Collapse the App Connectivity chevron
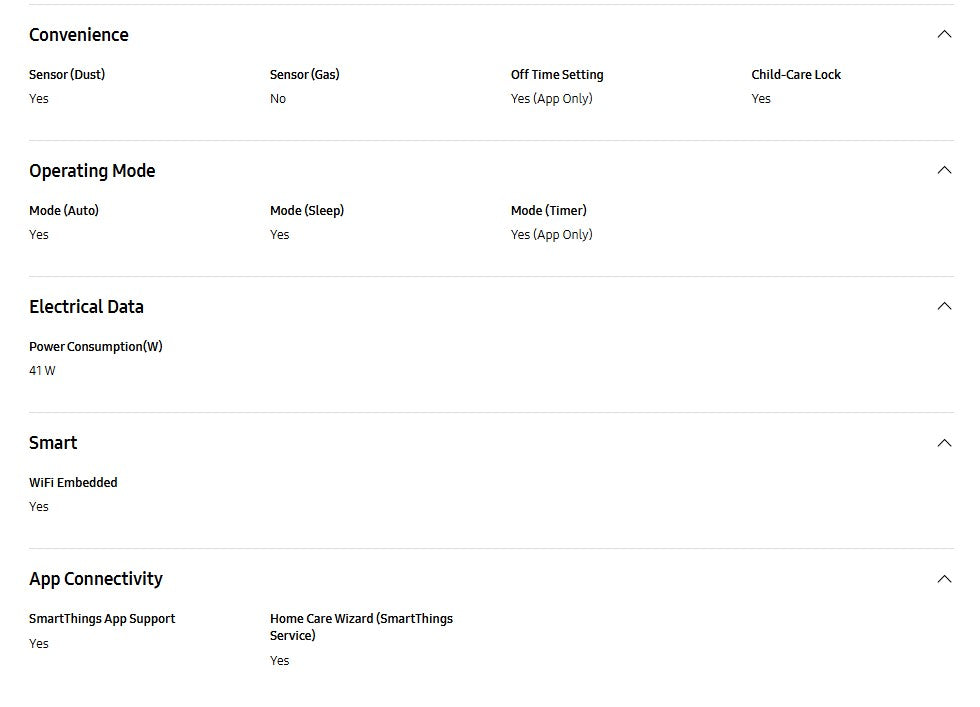 [944, 579]
